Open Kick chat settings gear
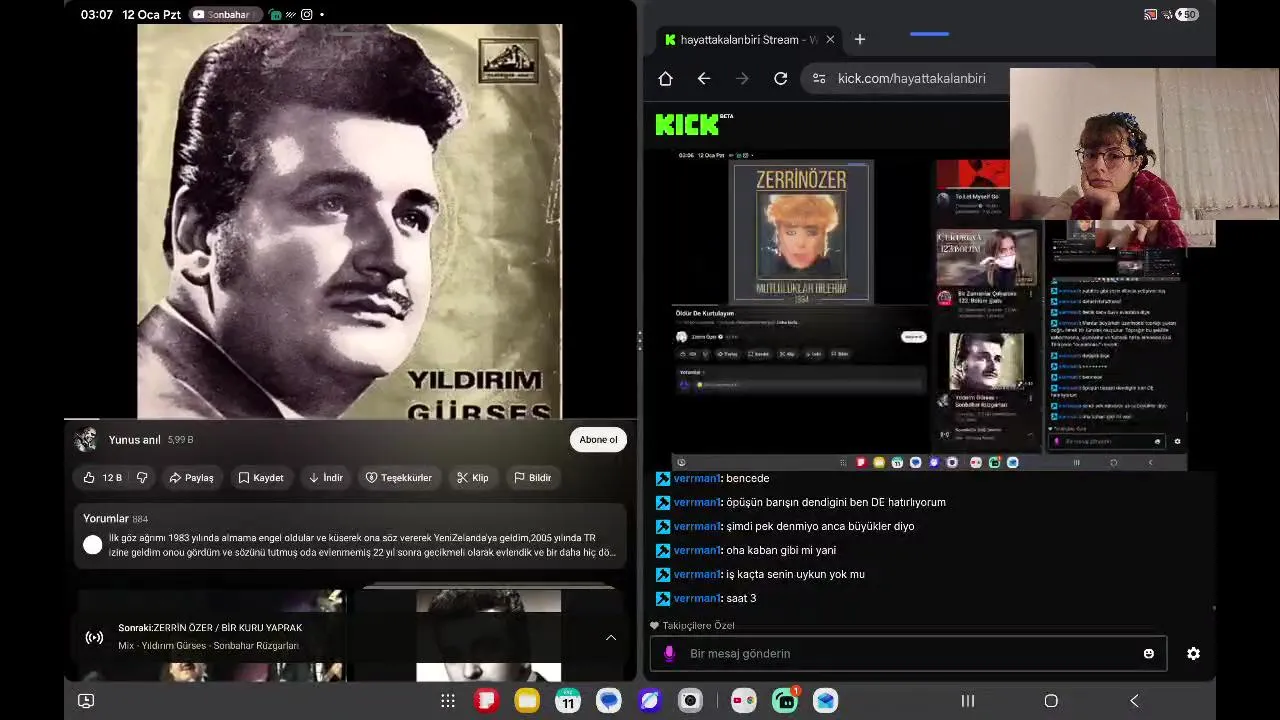 coord(1193,654)
